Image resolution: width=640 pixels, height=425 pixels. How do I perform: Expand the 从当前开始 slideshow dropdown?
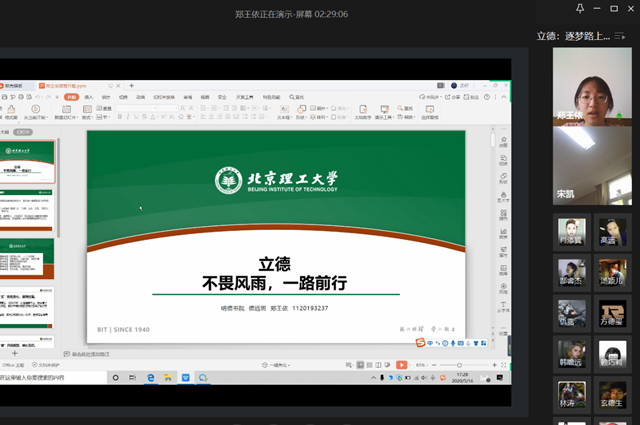coord(46,118)
